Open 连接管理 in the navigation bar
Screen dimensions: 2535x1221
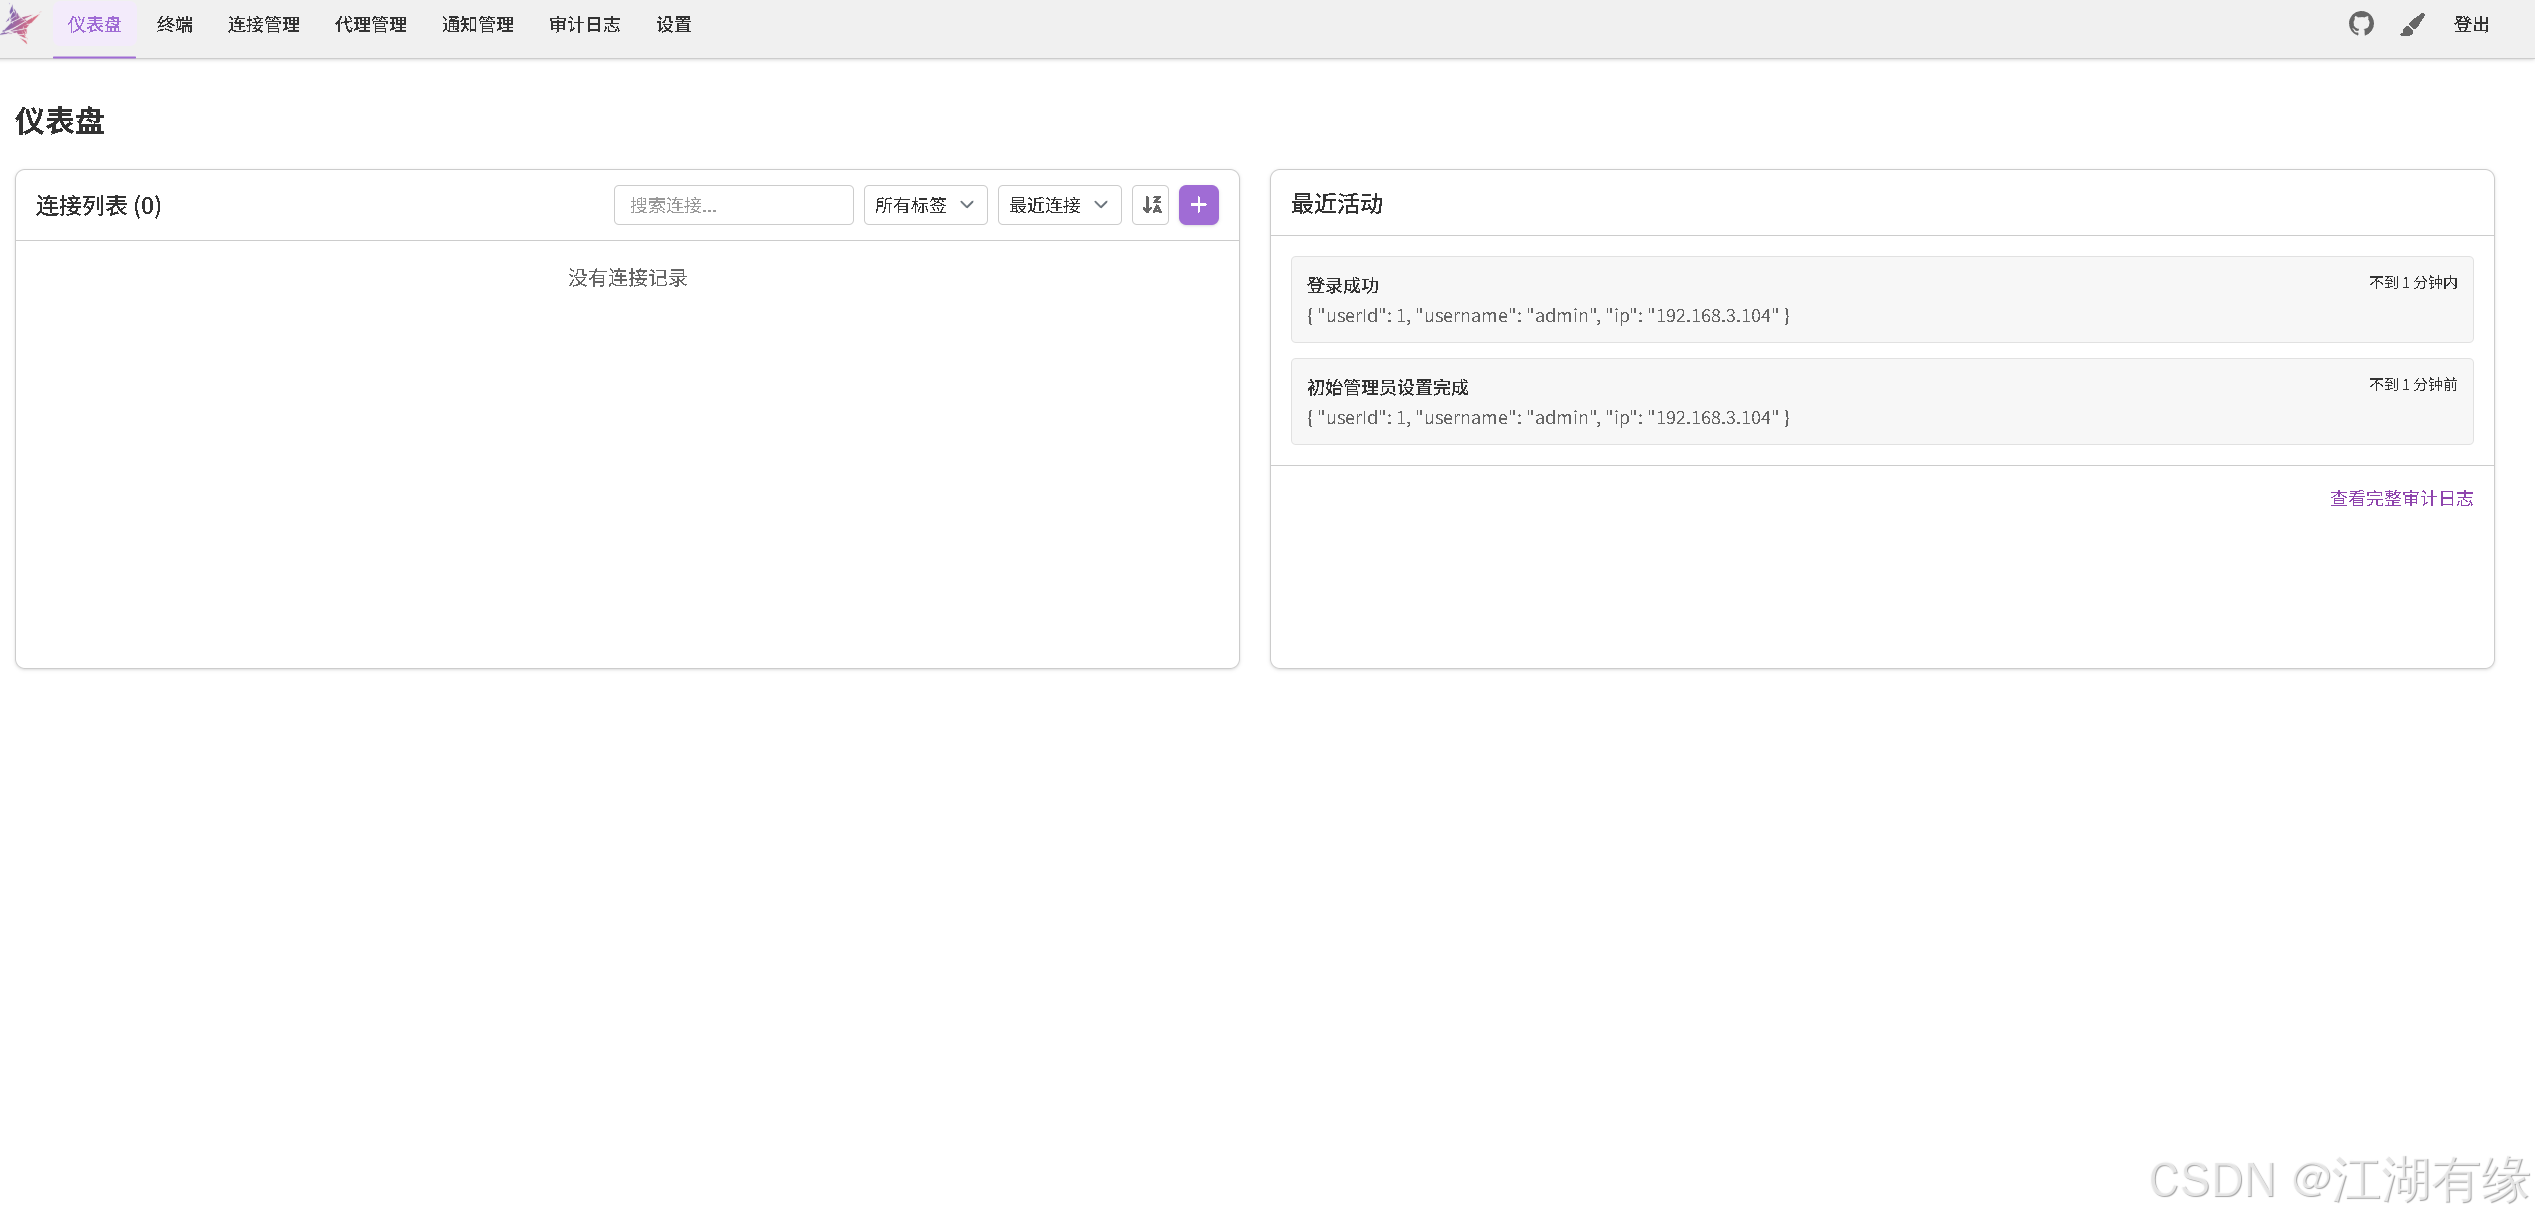[x=263, y=24]
